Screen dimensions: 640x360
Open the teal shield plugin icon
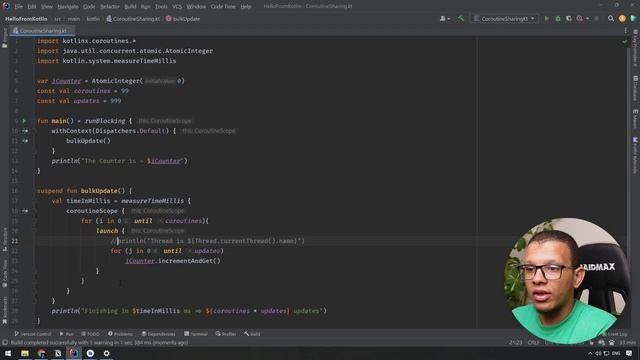click(x=633, y=19)
